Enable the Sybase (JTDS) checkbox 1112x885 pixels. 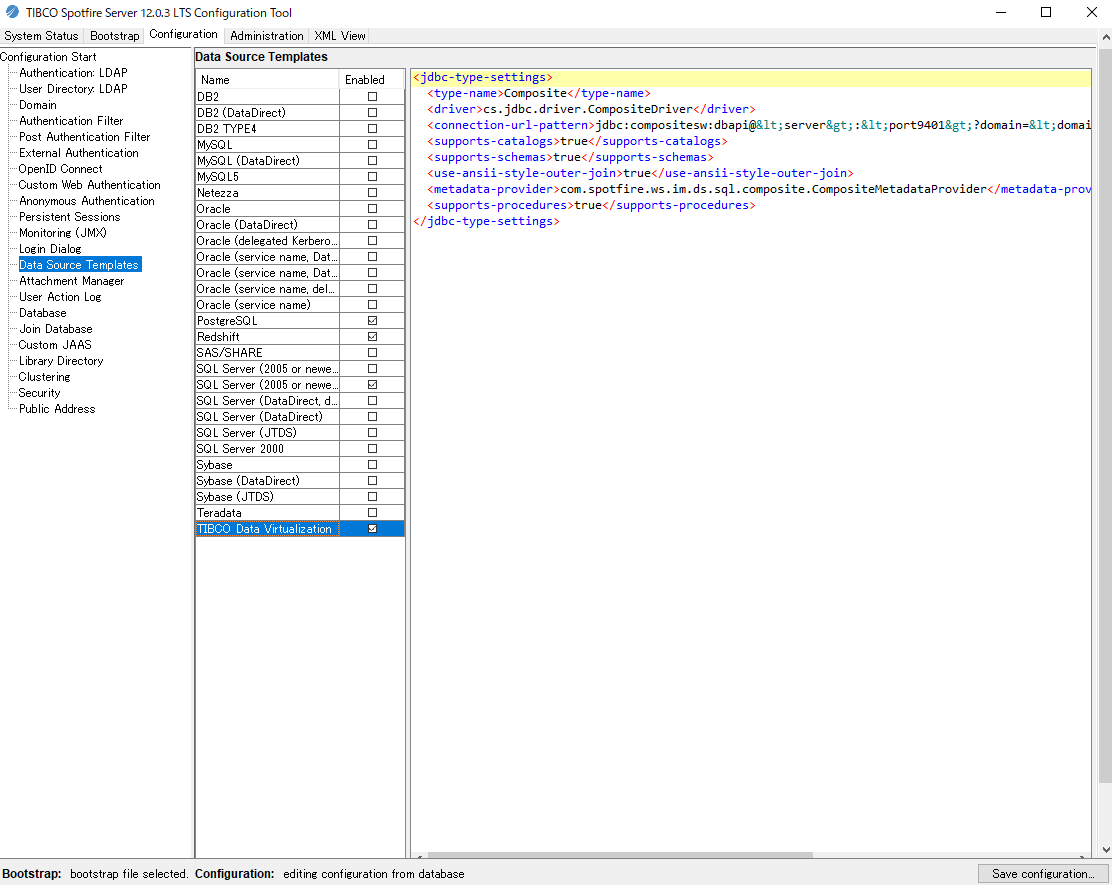(372, 497)
